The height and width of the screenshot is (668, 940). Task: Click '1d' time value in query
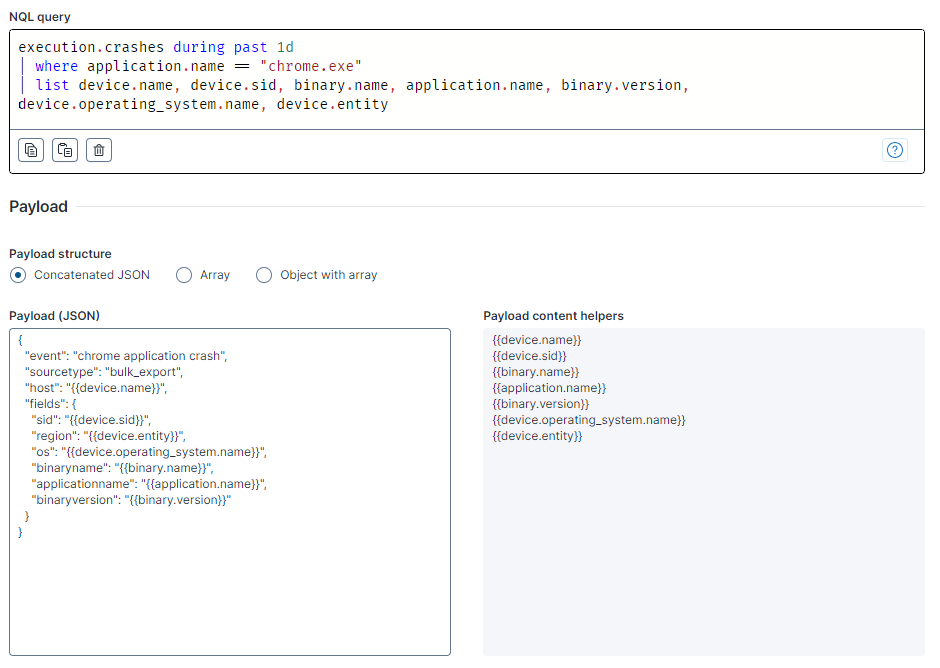click(x=285, y=47)
